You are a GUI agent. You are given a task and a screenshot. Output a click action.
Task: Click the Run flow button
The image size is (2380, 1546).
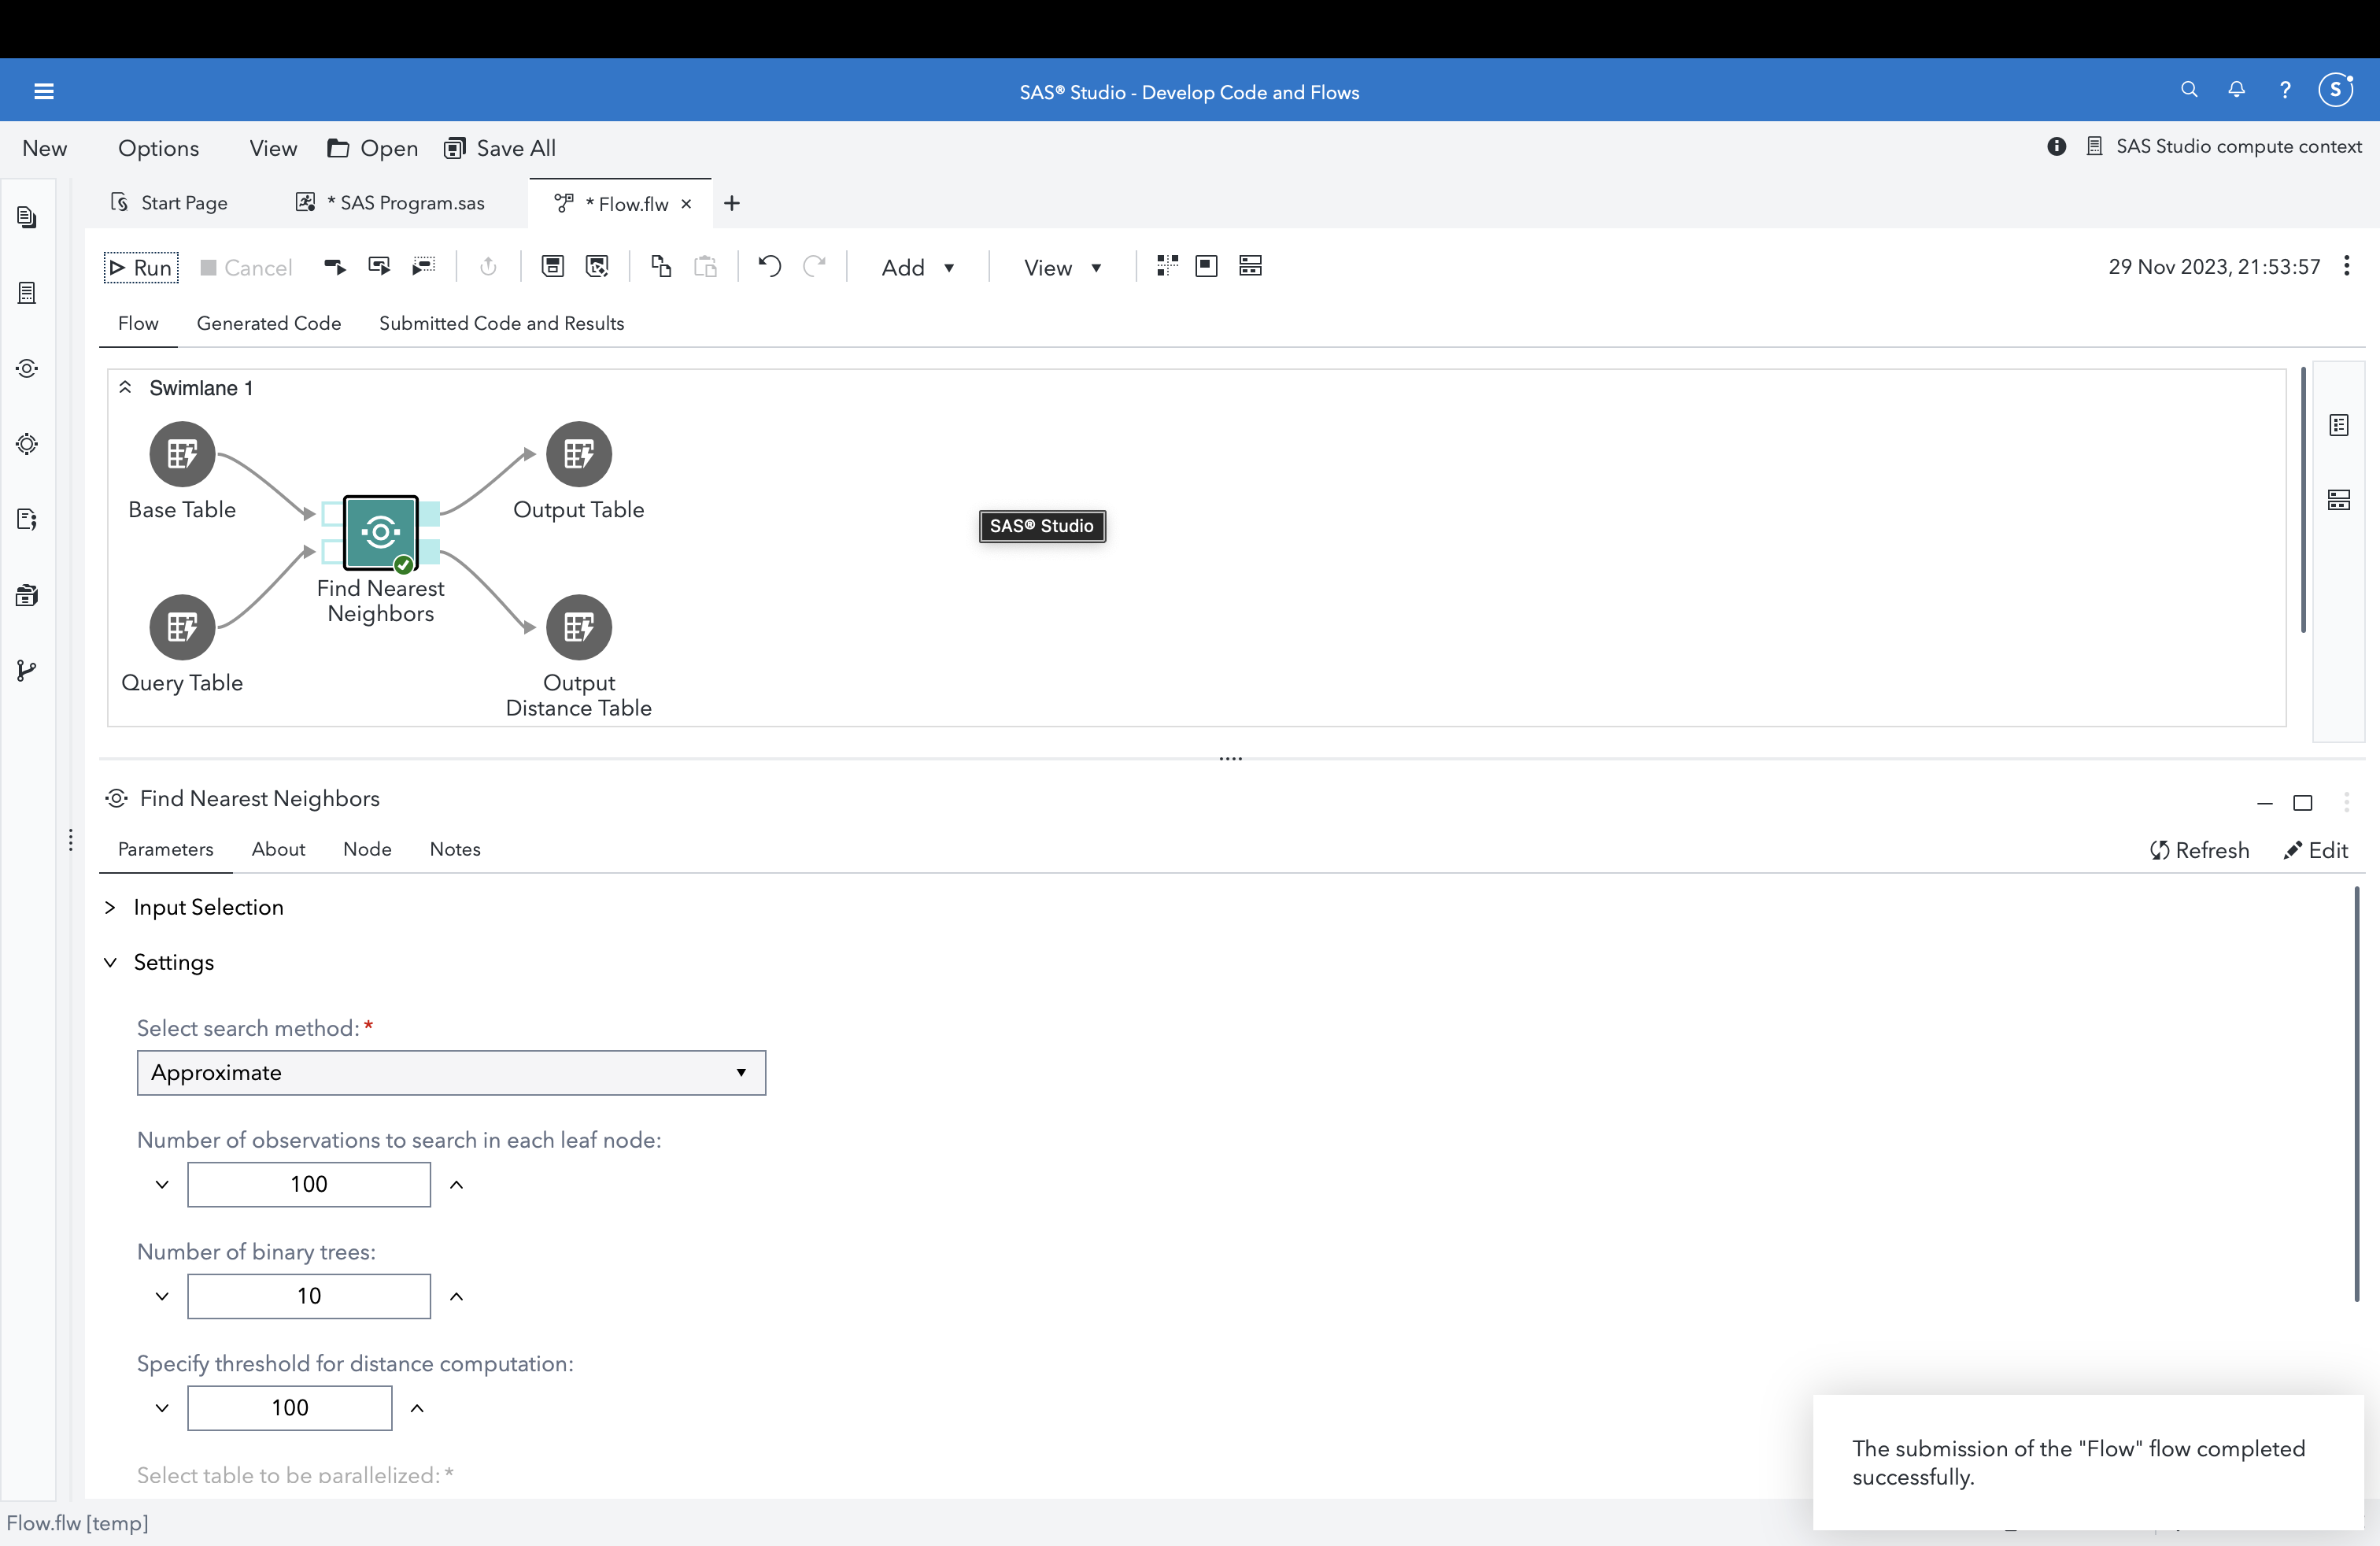141,267
